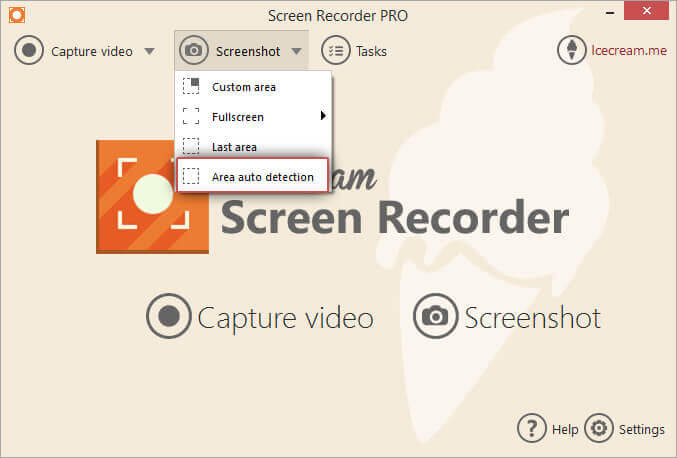677x458 pixels.
Task: Click the Last area dashed-square icon
Action: pyautogui.click(x=191, y=146)
